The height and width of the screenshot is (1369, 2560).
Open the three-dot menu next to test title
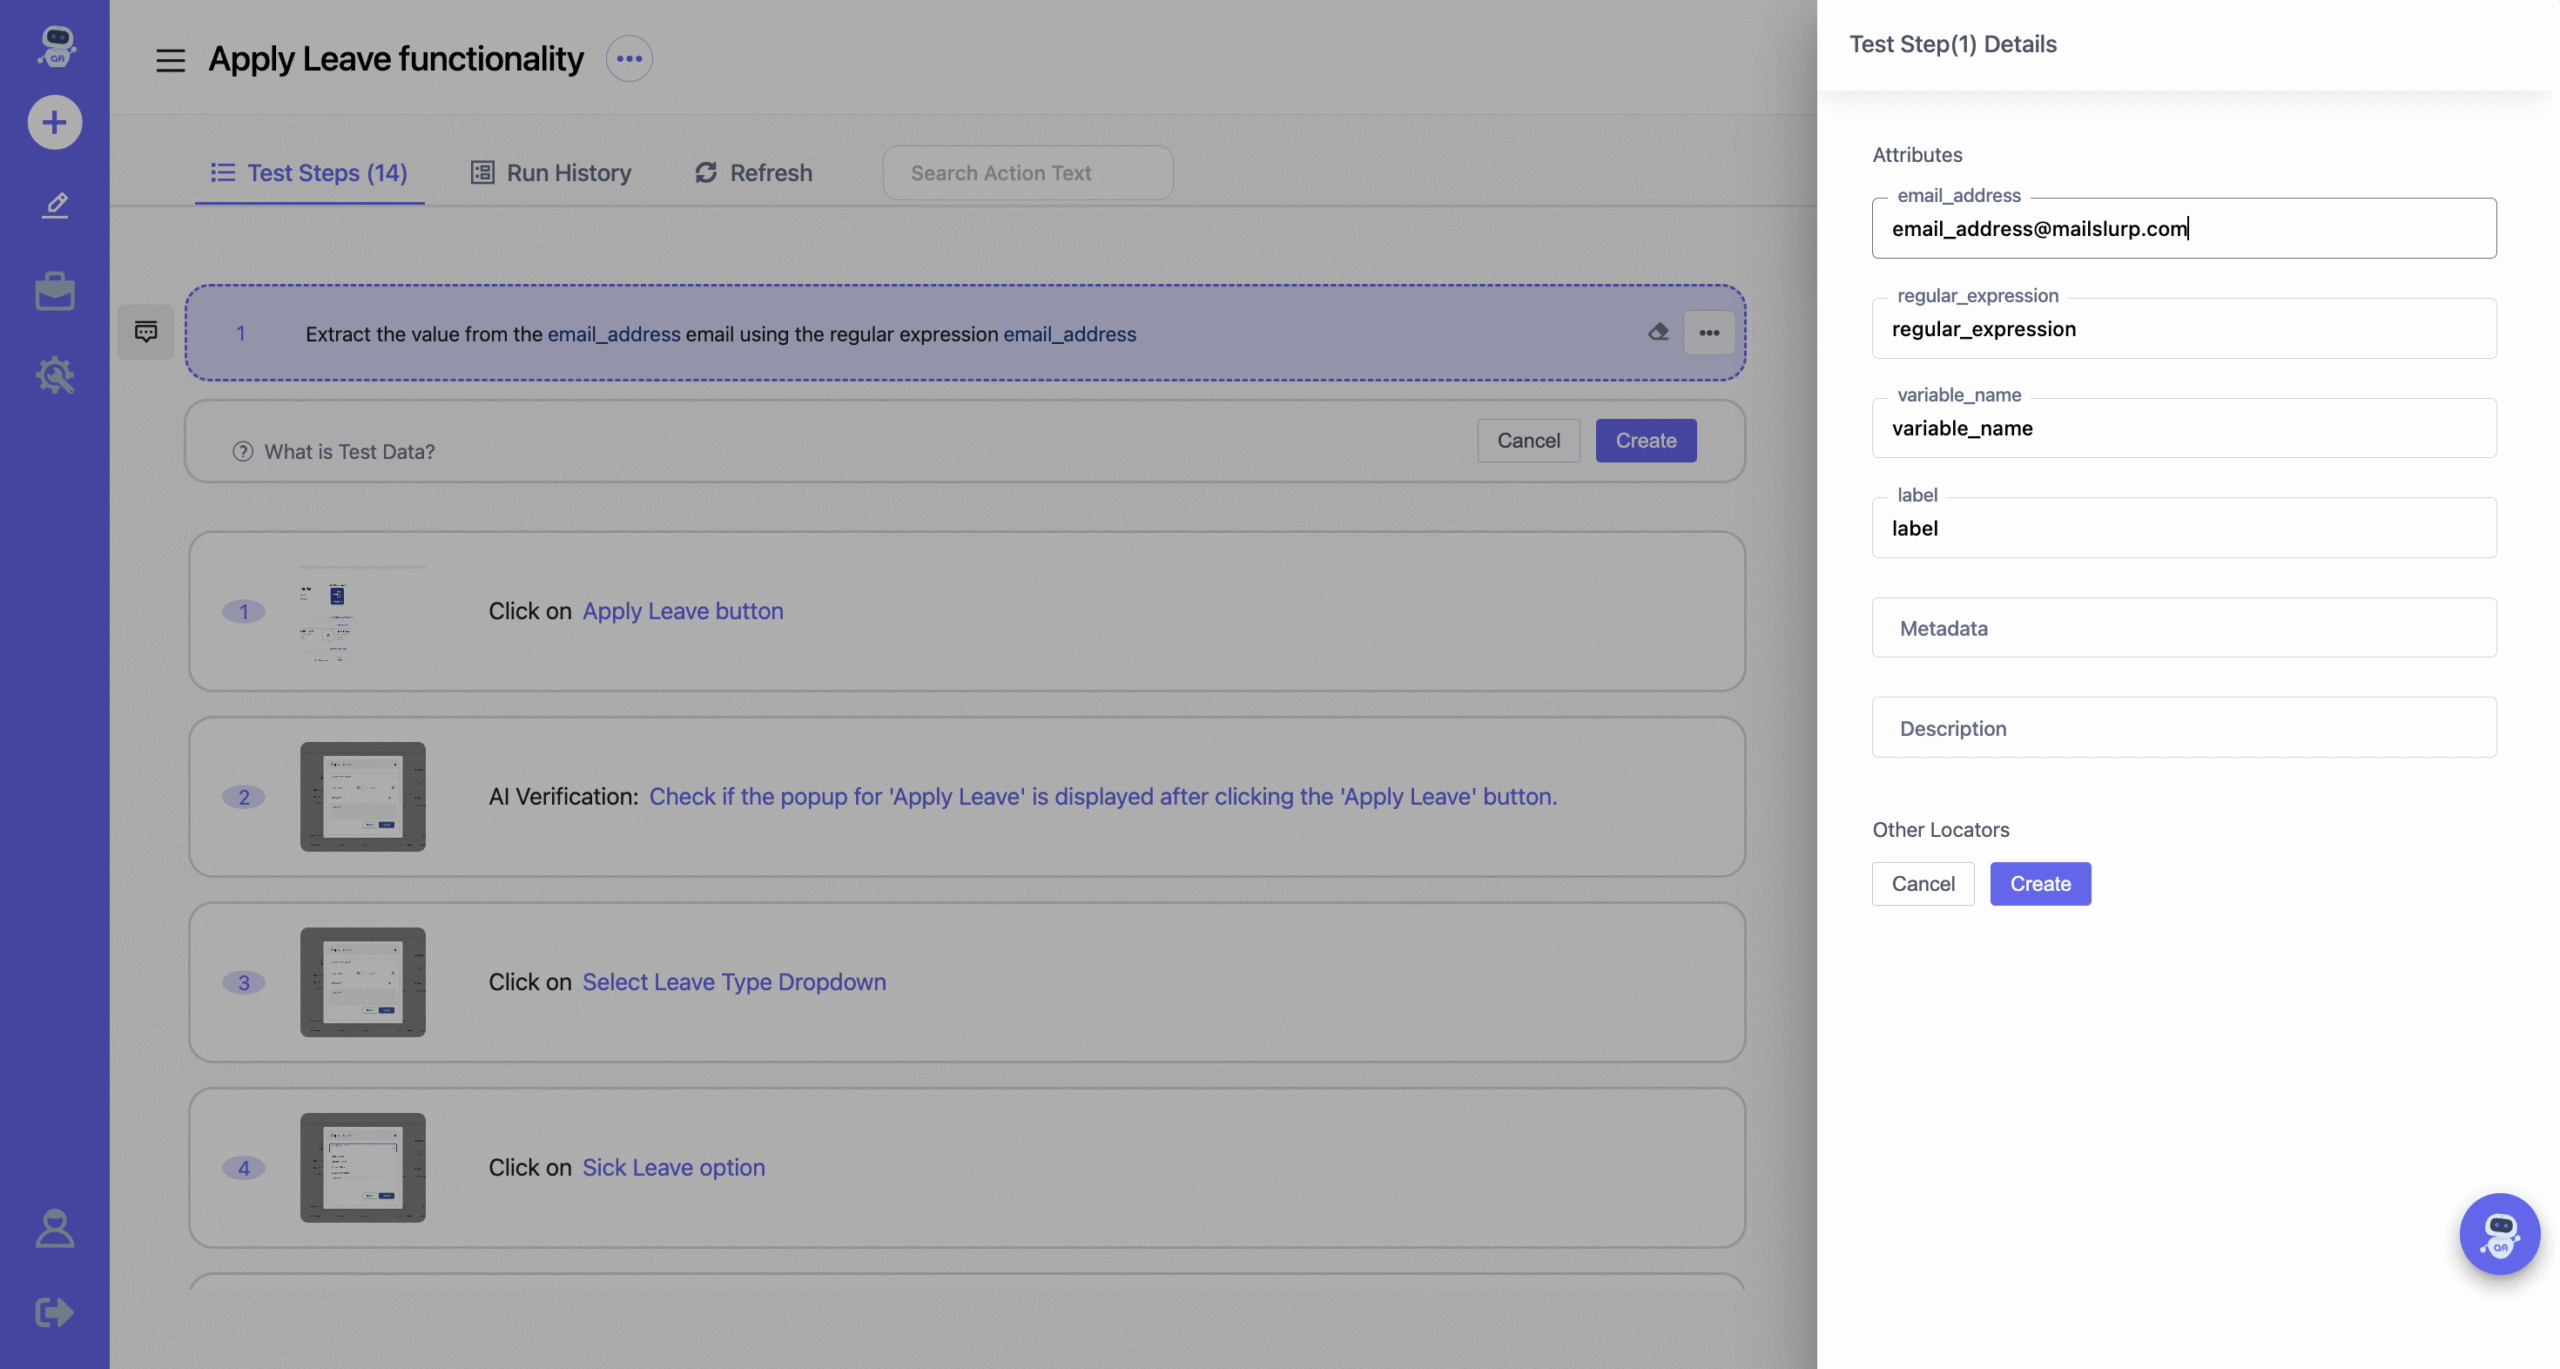629,59
